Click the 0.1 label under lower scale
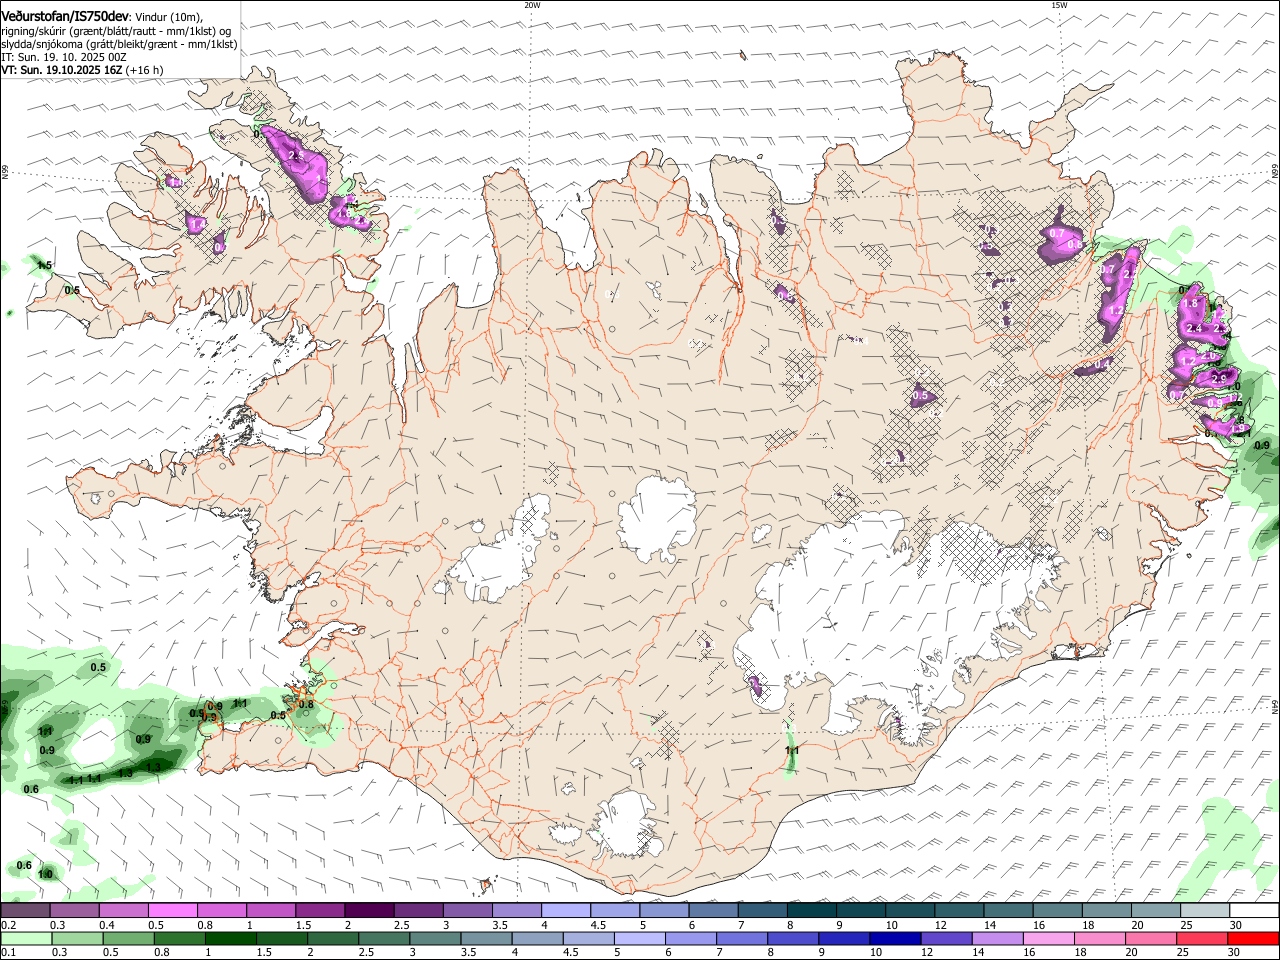1280x960 pixels. pos(8,952)
